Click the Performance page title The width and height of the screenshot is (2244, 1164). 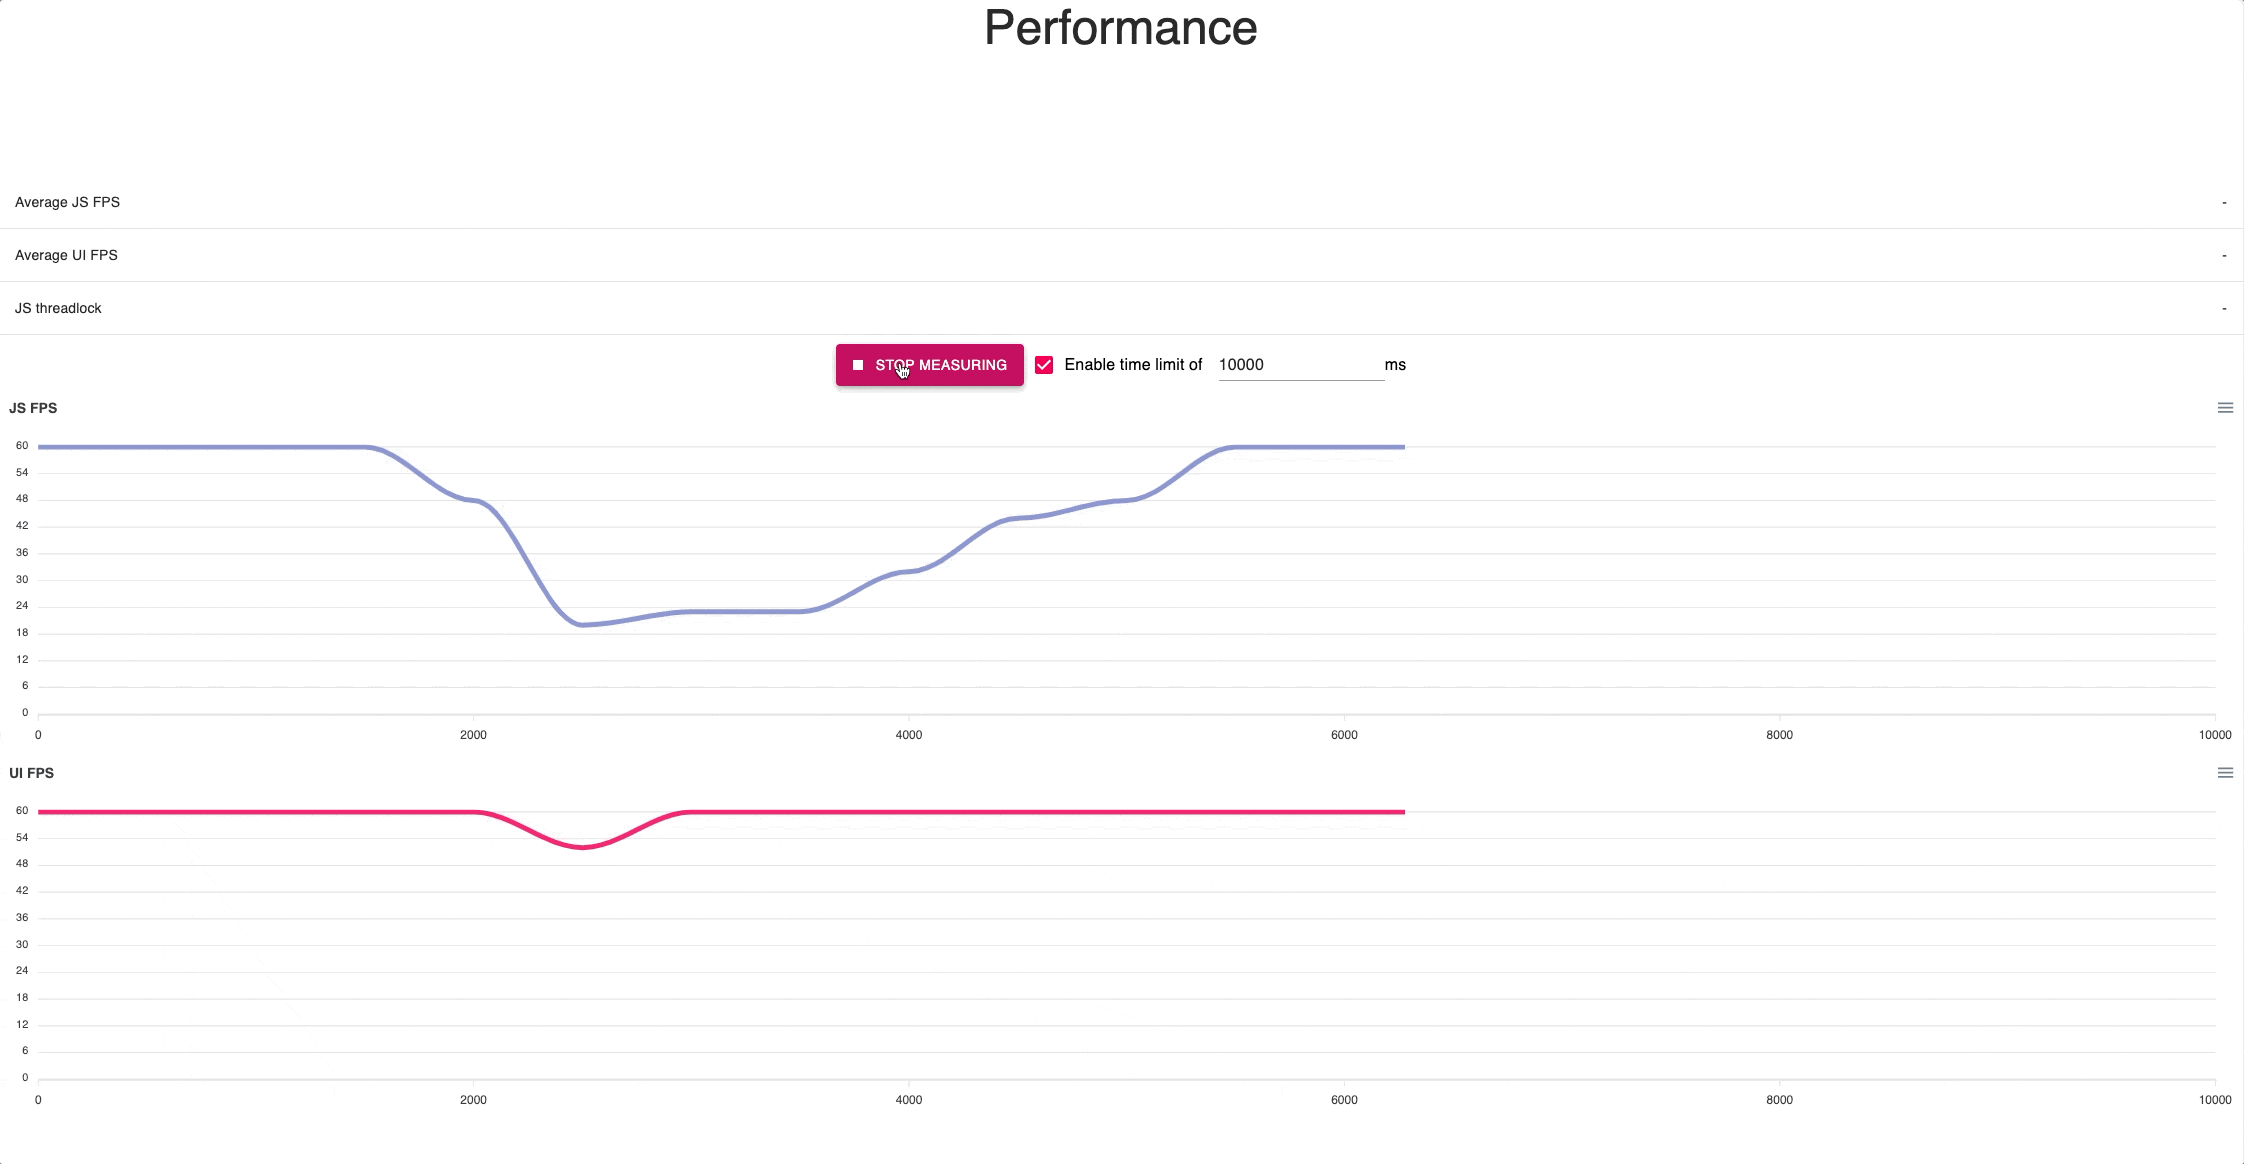(x=1120, y=27)
